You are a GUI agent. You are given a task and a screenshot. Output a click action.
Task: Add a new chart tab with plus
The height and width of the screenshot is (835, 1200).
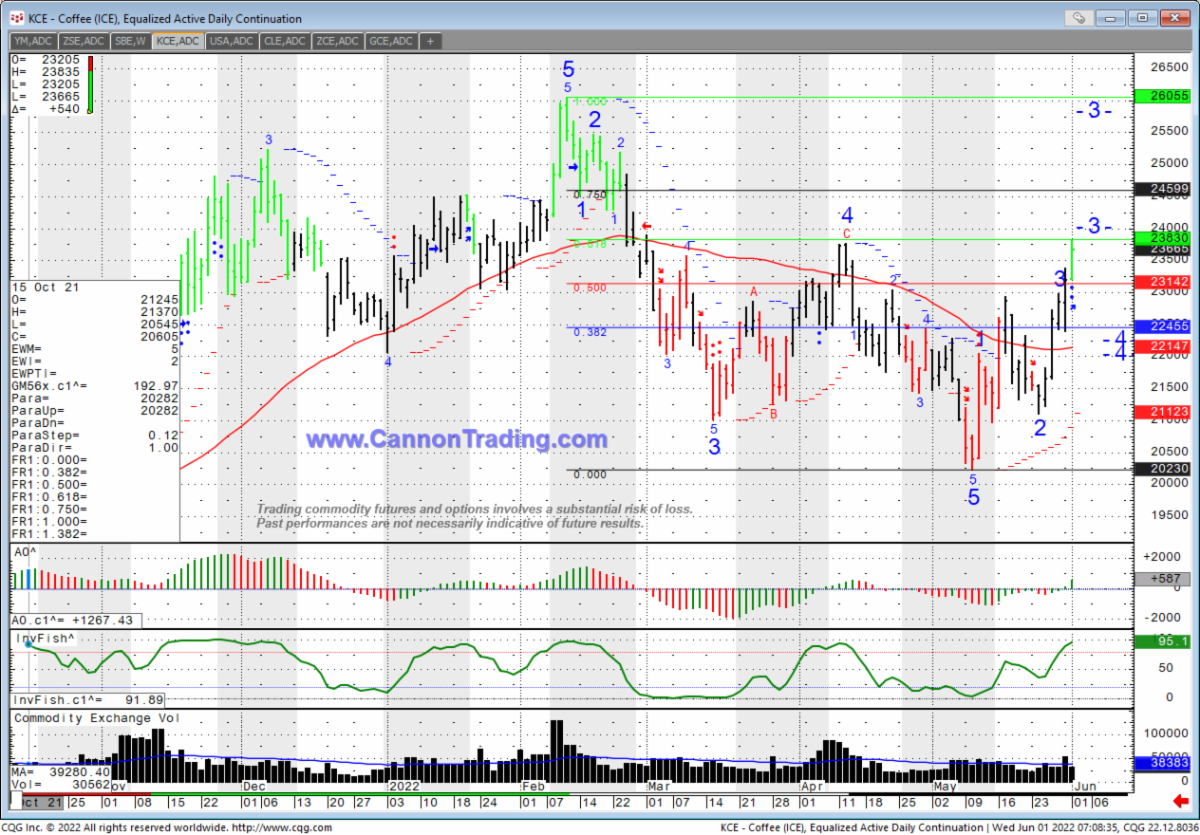tap(430, 41)
